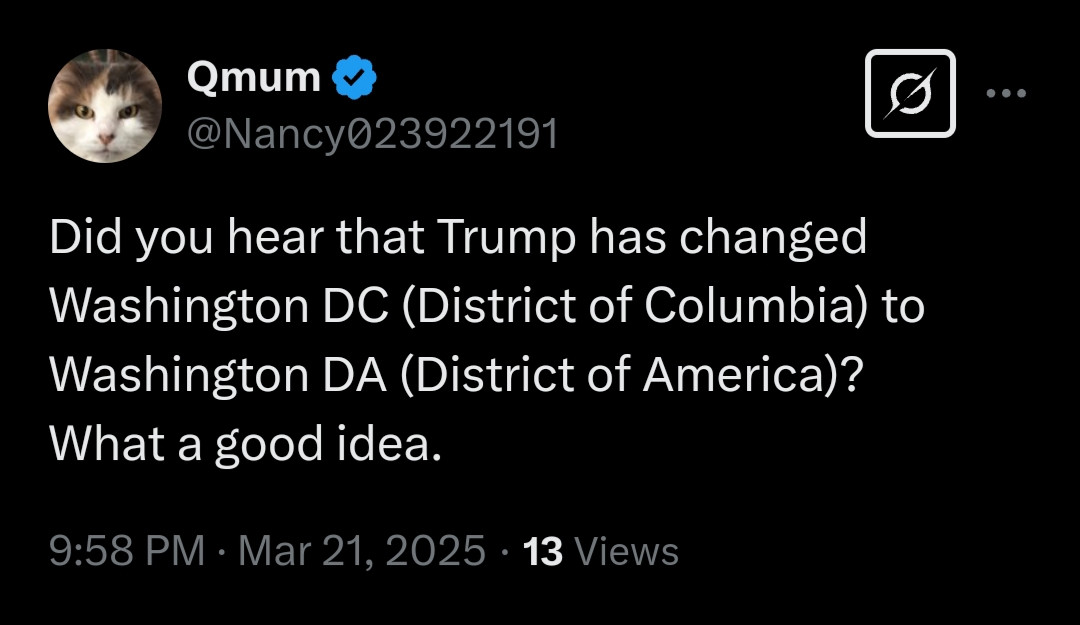The height and width of the screenshot is (625, 1080).
Task: Click the "What a good idea." sentence
Action: 245,443
